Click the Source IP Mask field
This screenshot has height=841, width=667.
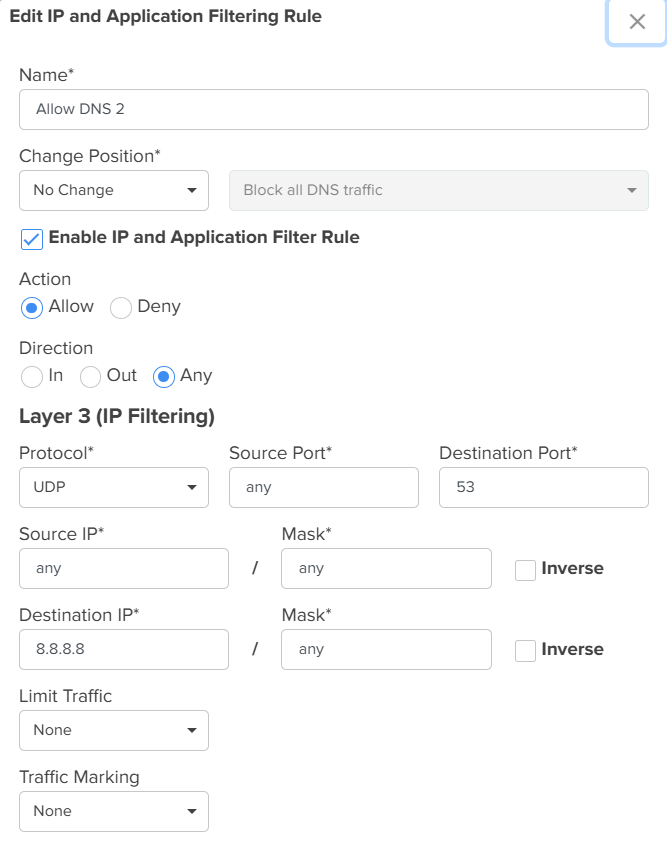[x=386, y=568]
